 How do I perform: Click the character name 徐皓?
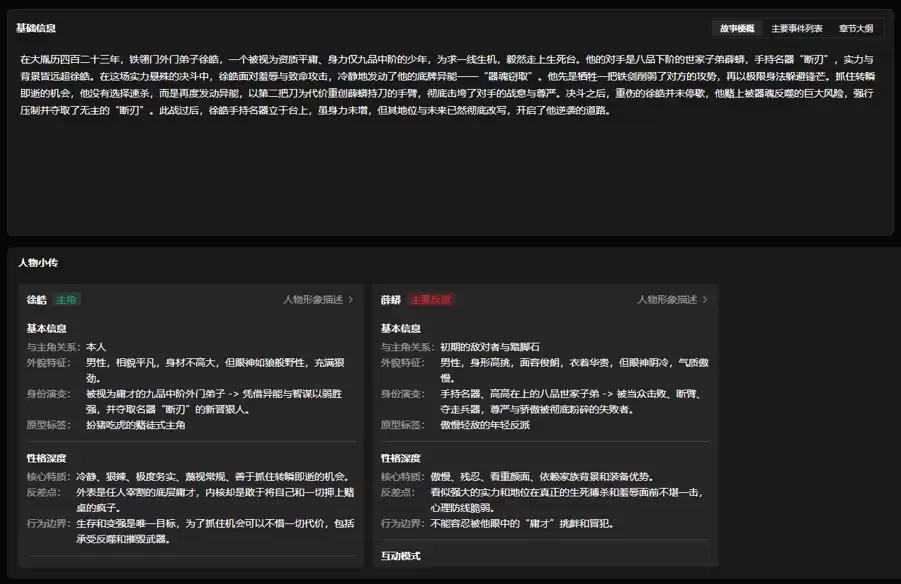pyautogui.click(x=36, y=299)
